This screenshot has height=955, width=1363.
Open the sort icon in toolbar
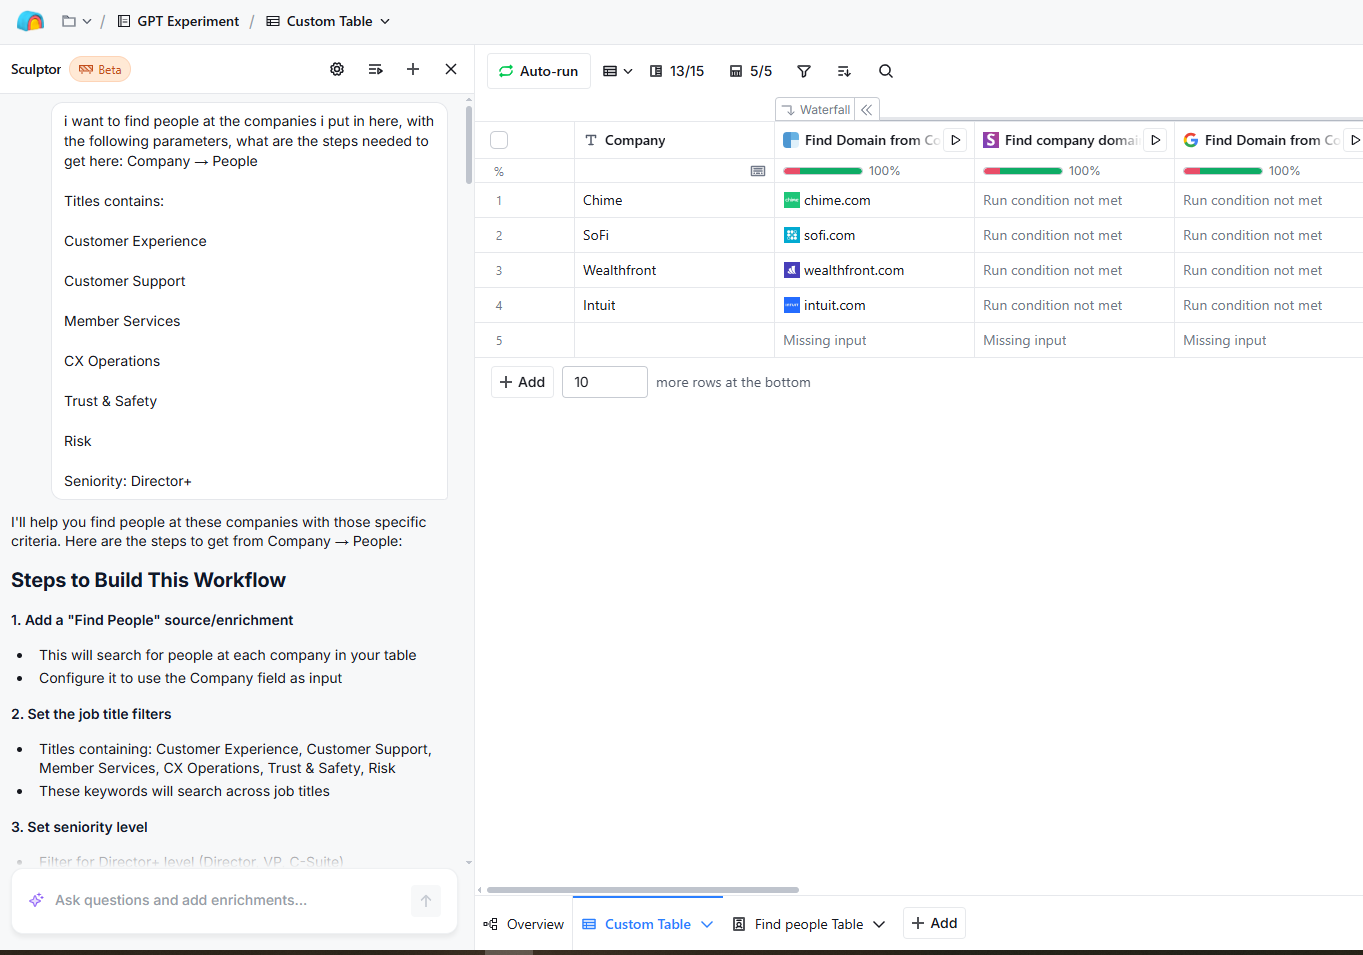click(x=844, y=71)
